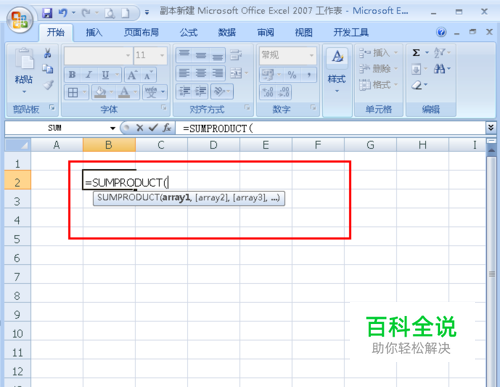Toggle Underline formatting
The height and width of the screenshot is (387, 500).
pos(105,75)
